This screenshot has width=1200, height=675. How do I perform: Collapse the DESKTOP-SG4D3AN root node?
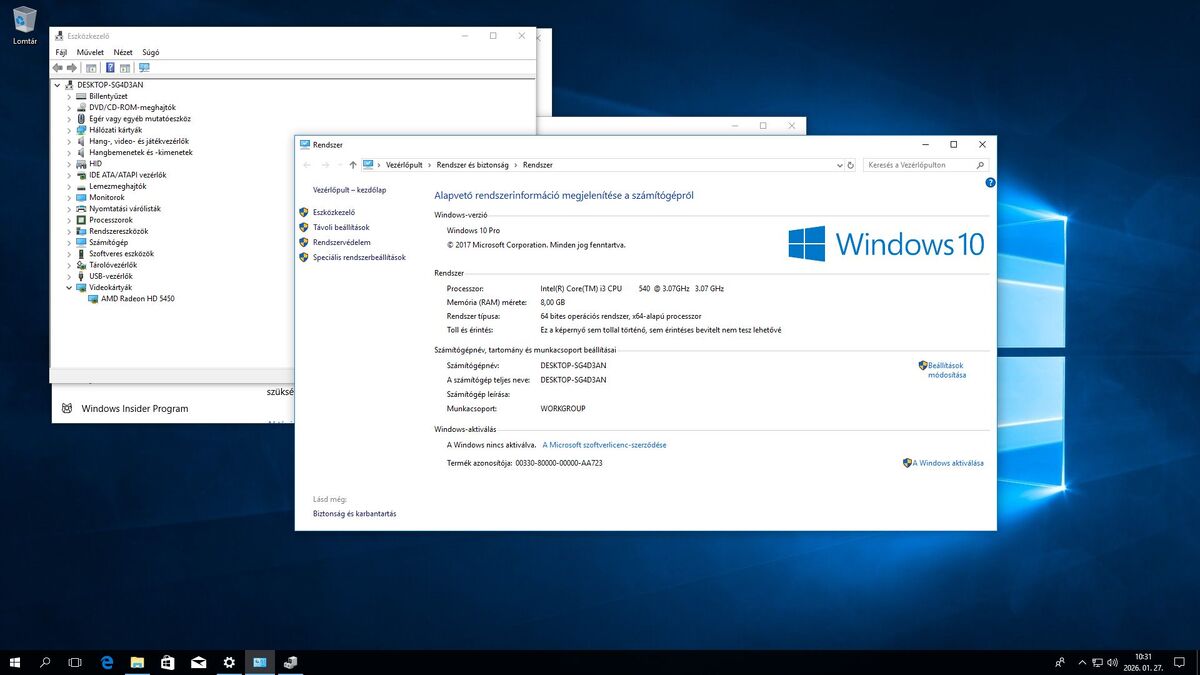click(58, 85)
